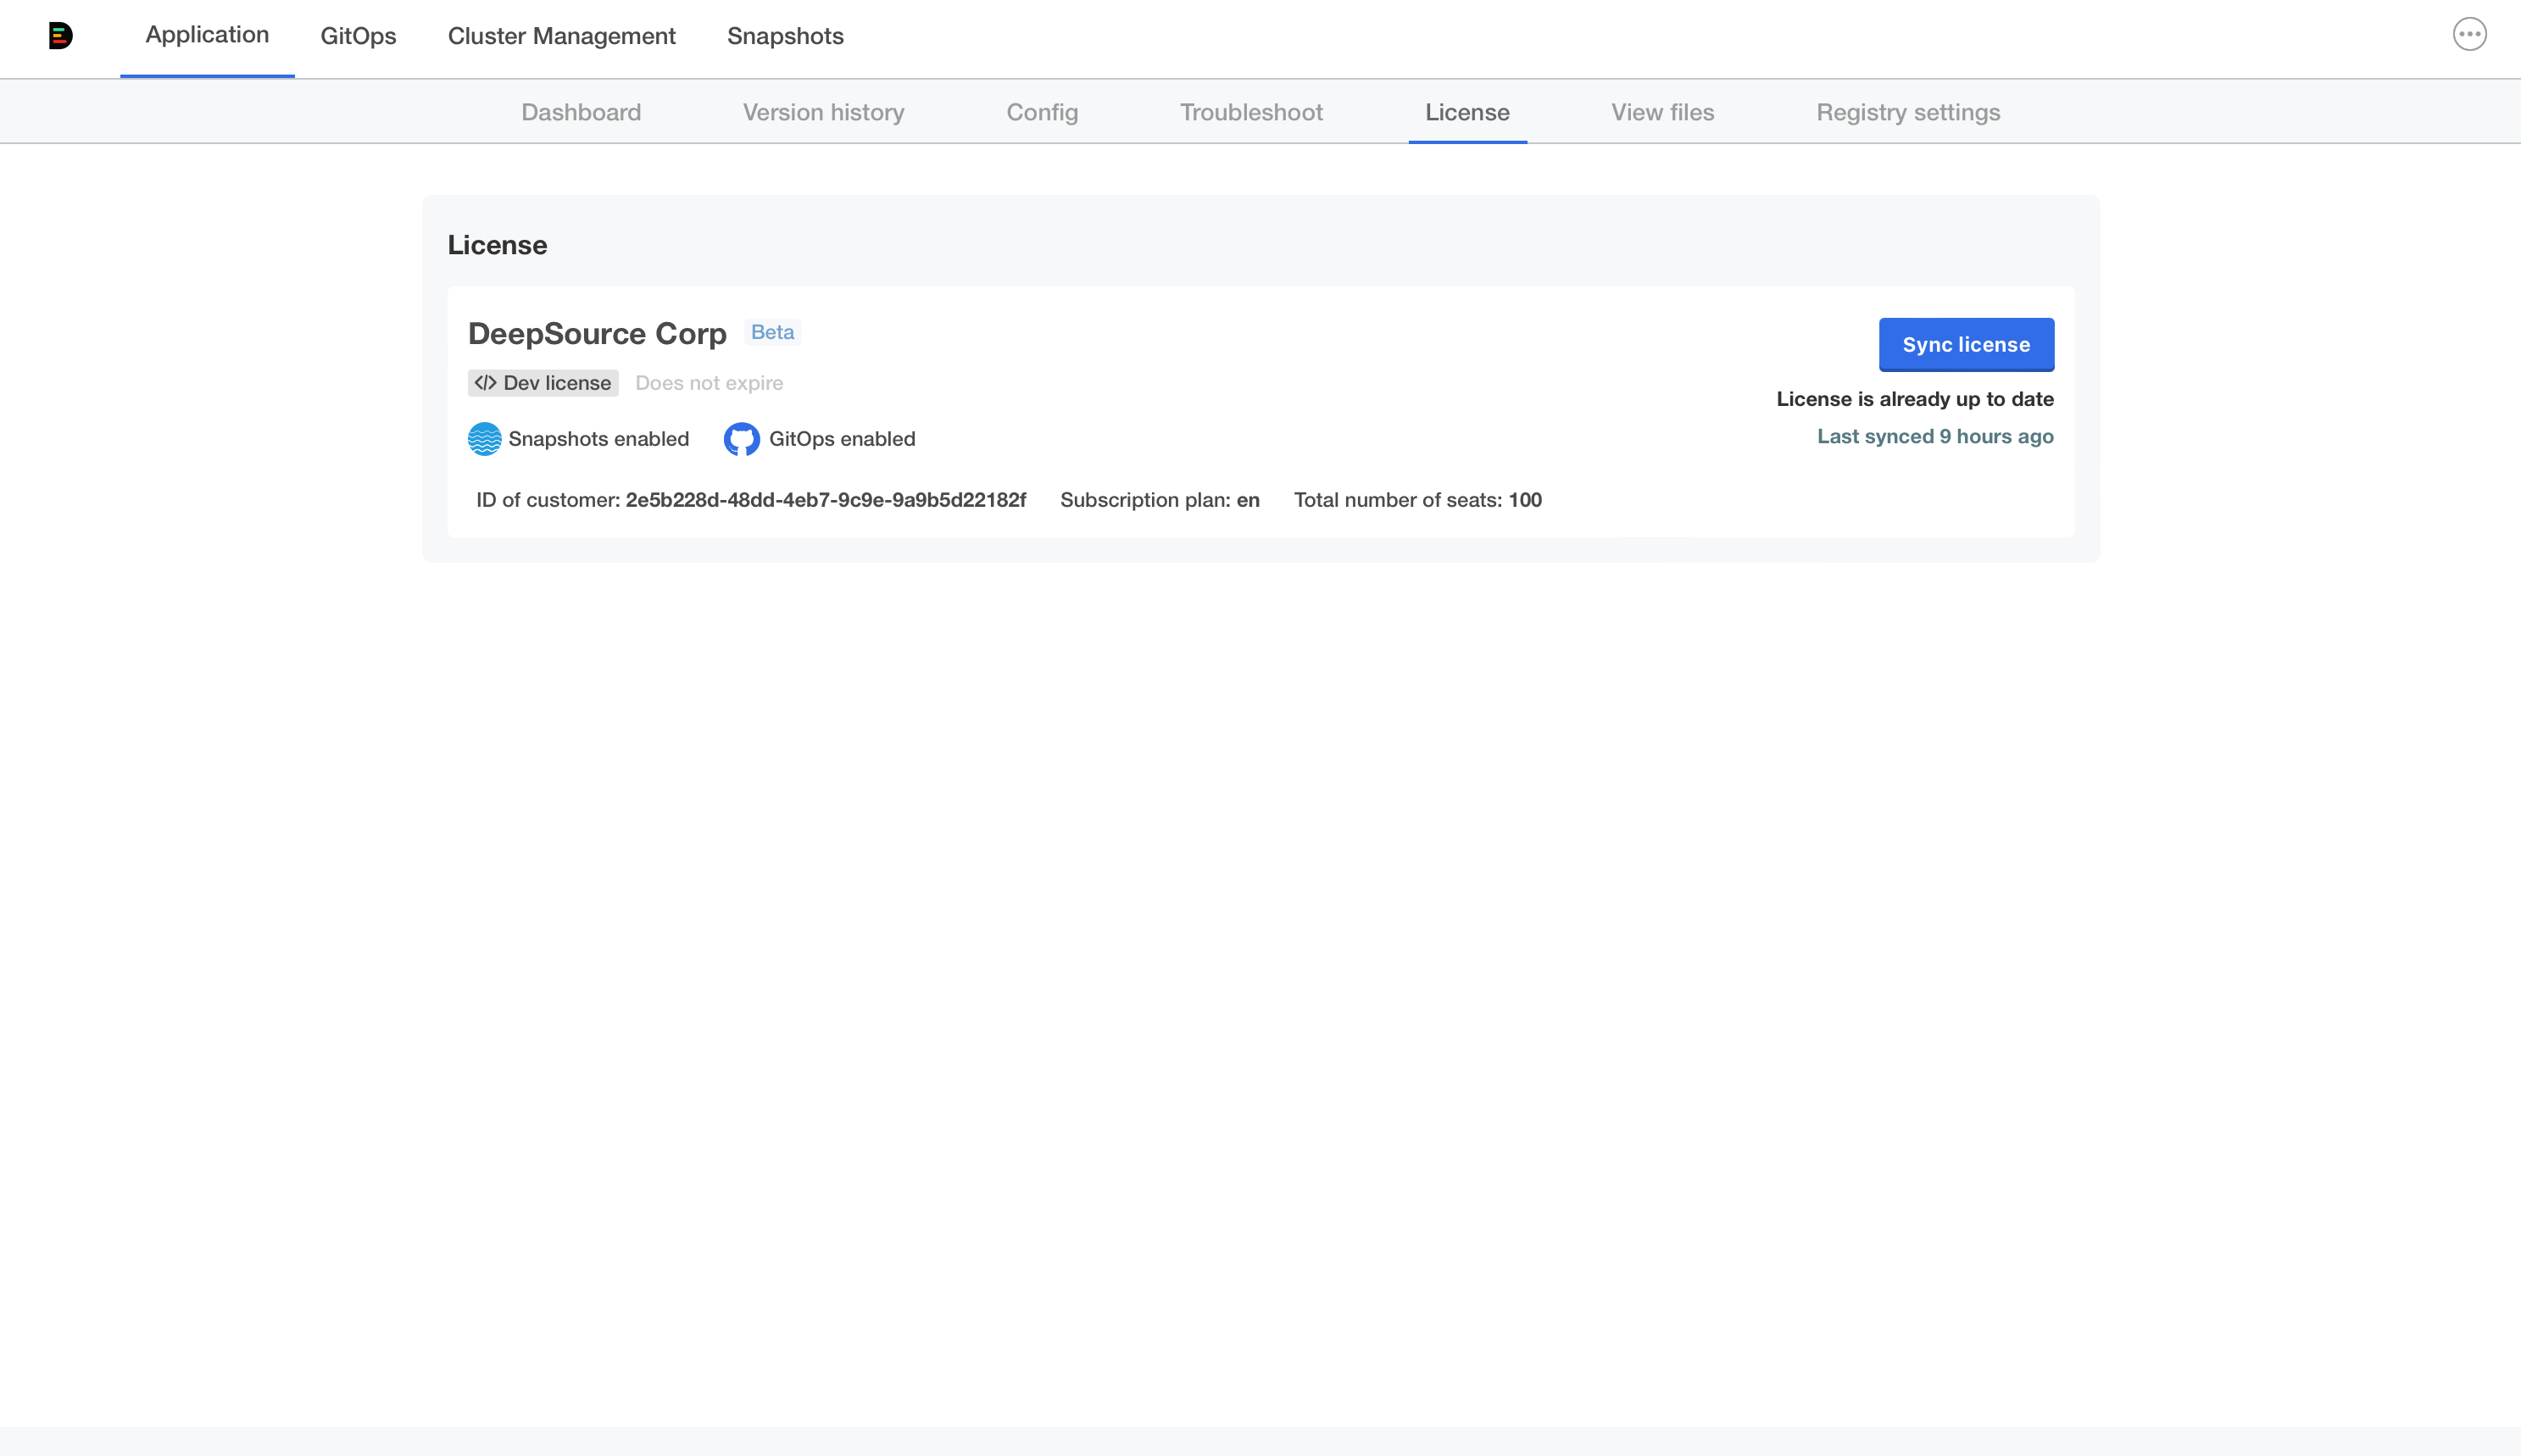2521x1456 pixels.
Task: Open GitOps in top navigation
Action: click(358, 37)
